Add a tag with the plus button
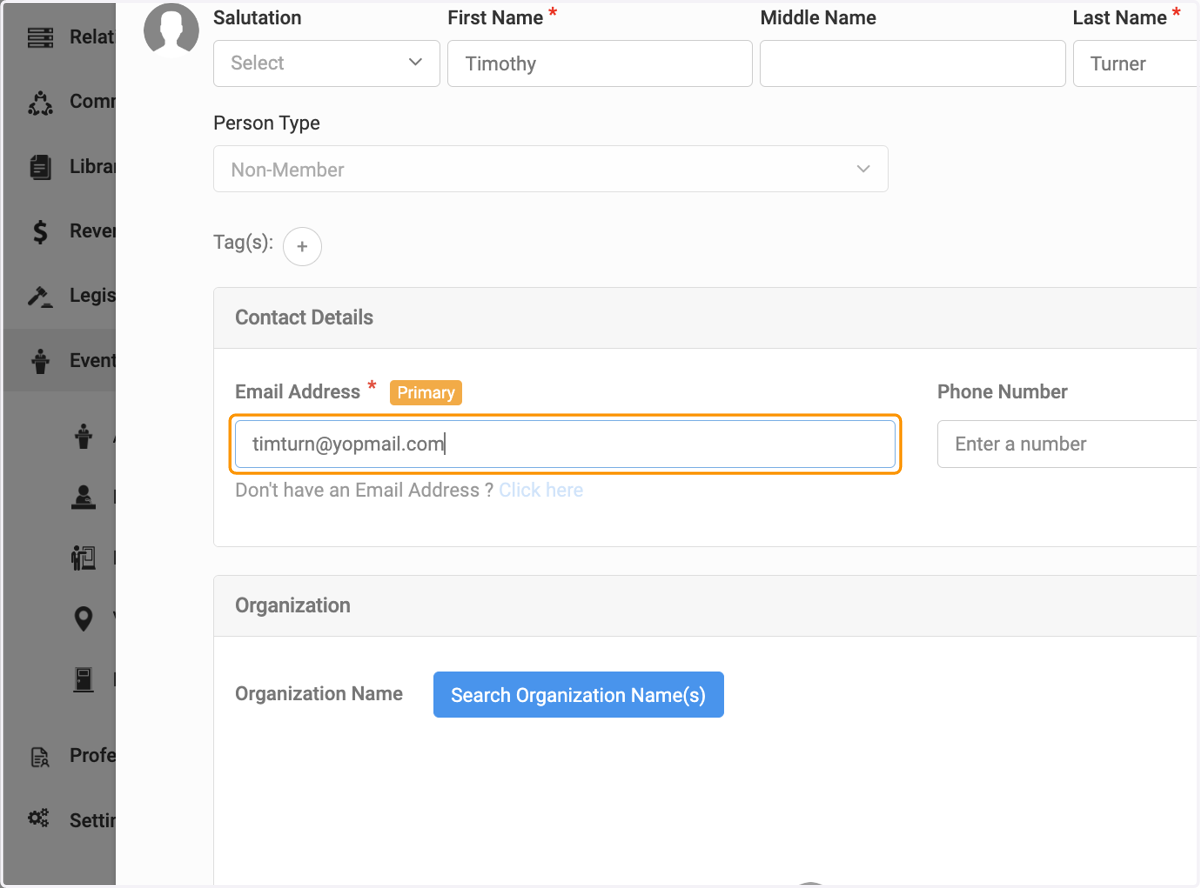The width and height of the screenshot is (1200, 888). 302,246
